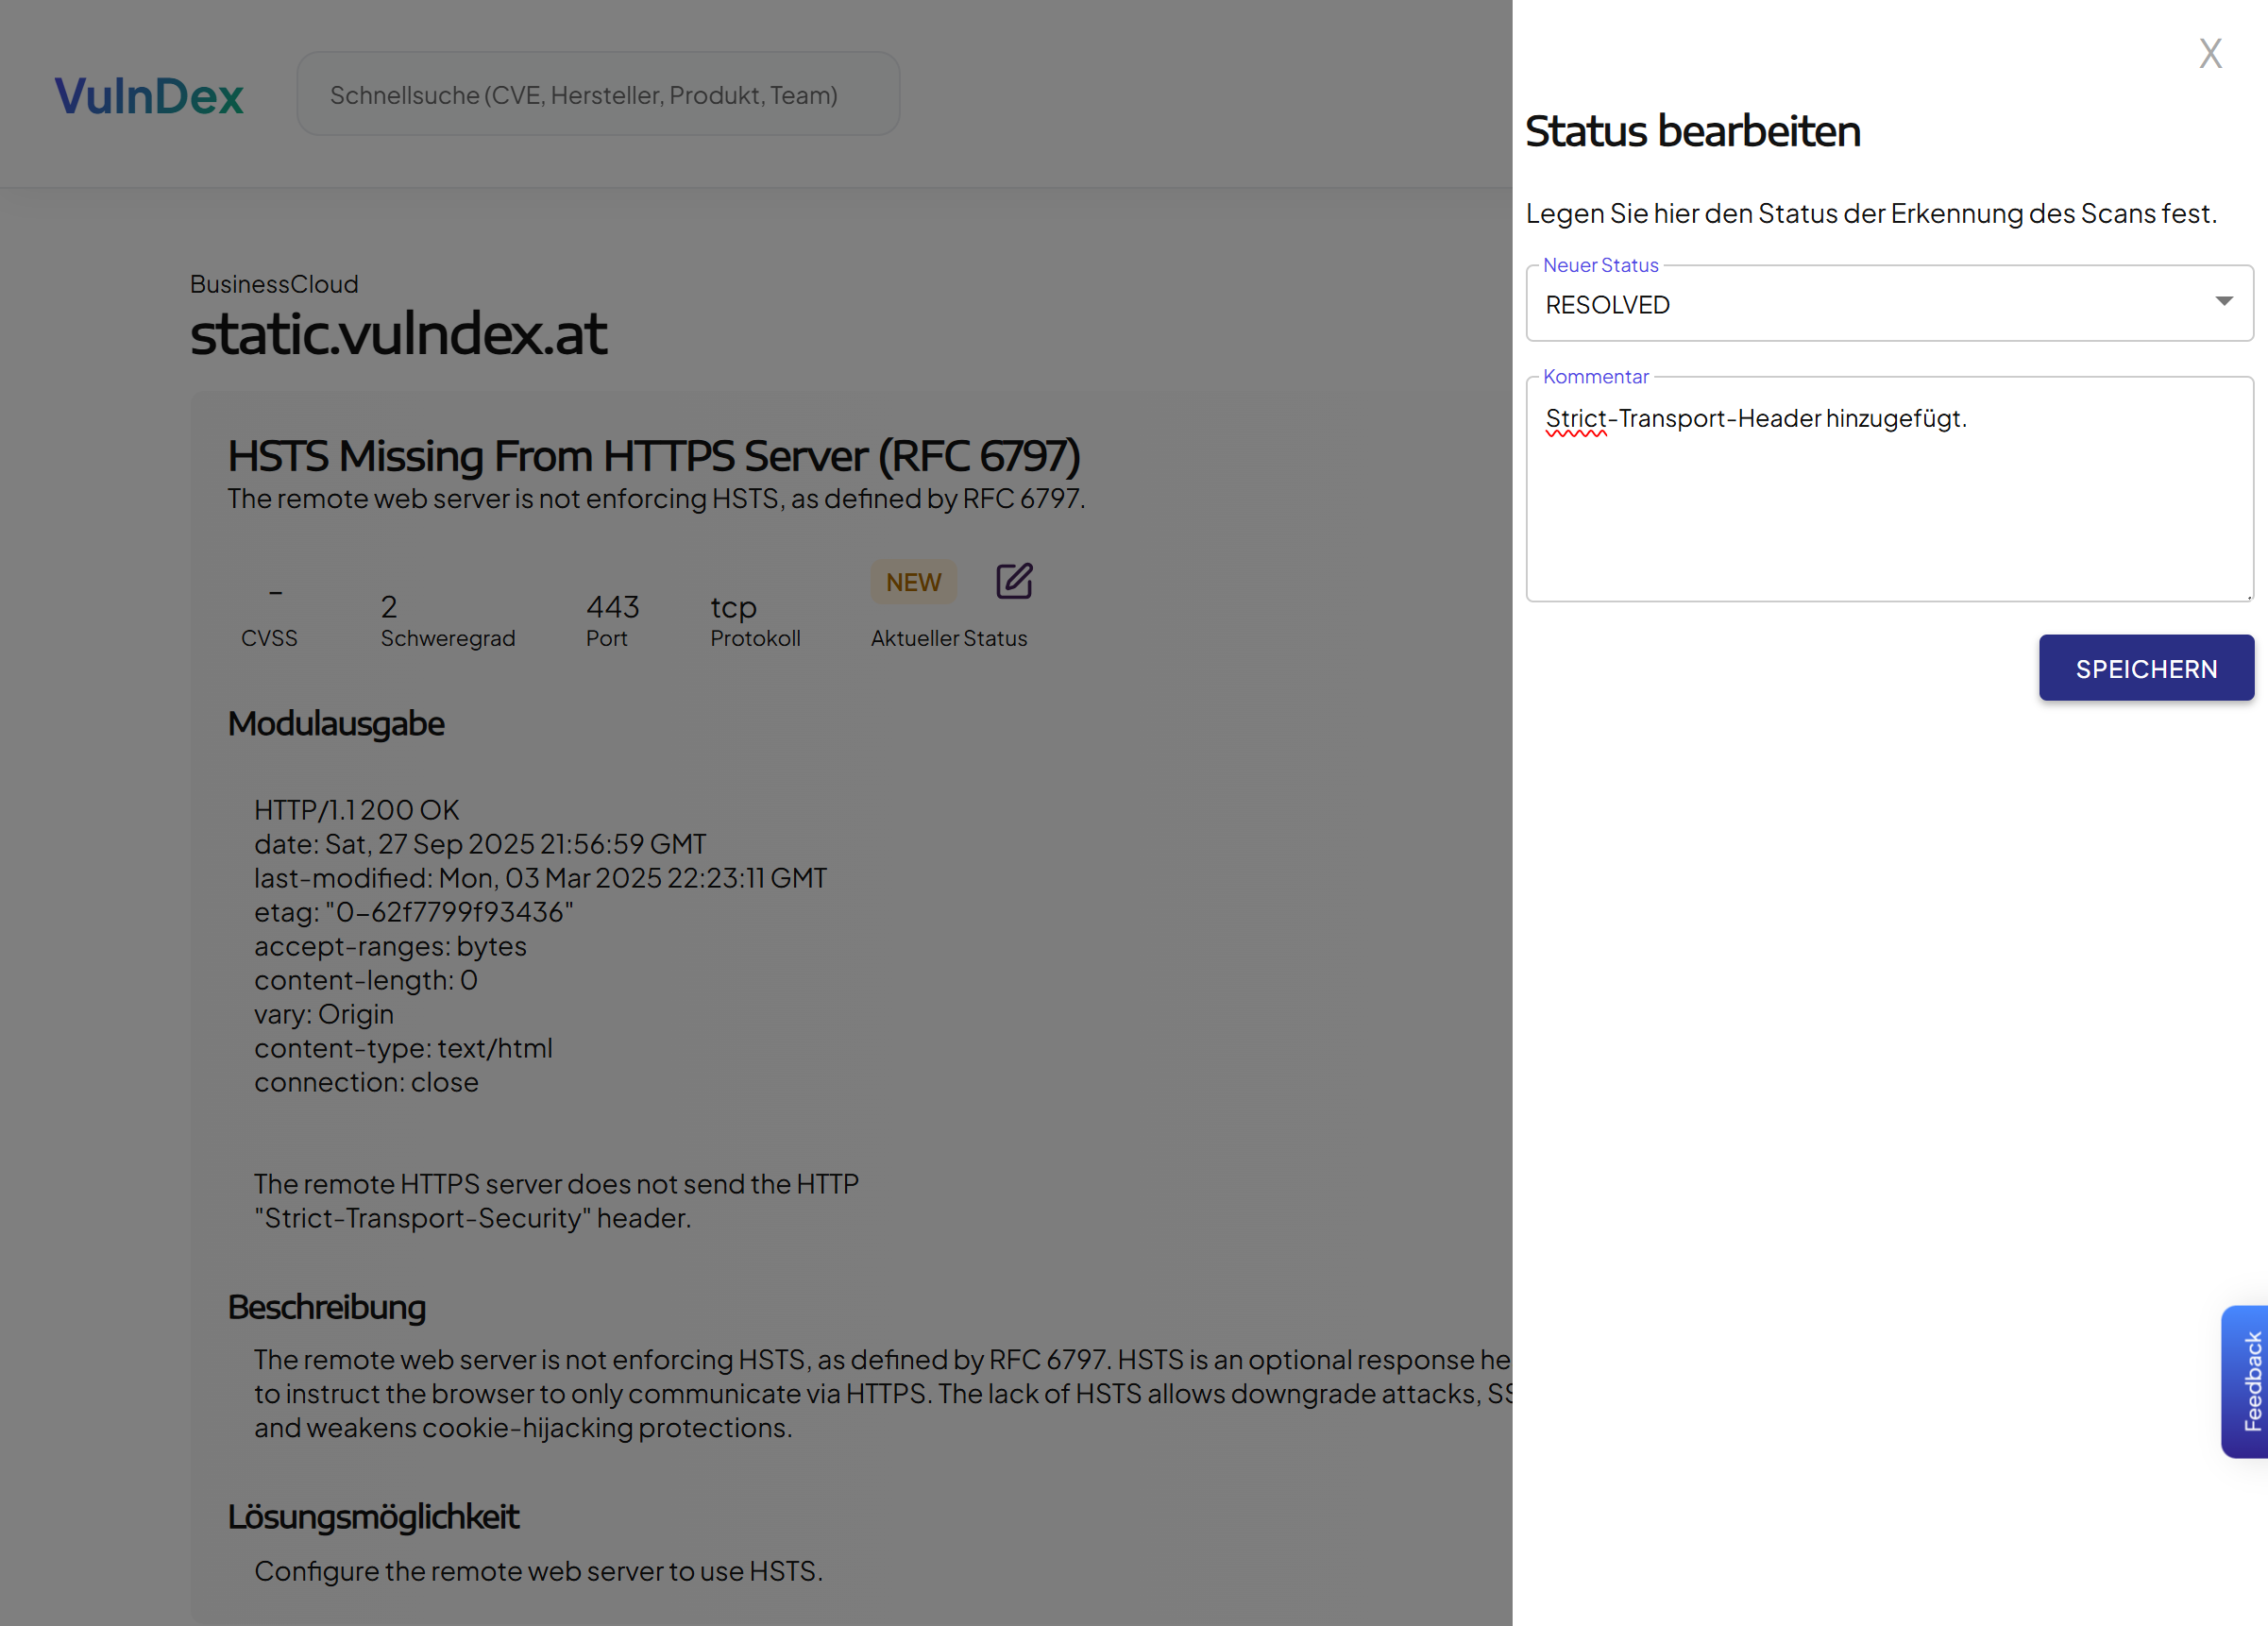Focus the Schnellsuche search field
The height and width of the screenshot is (1626, 2268).
(x=598, y=95)
